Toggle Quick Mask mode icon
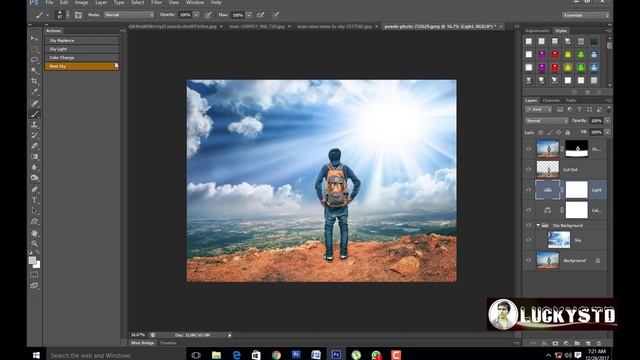 pyautogui.click(x=34, y=274)
